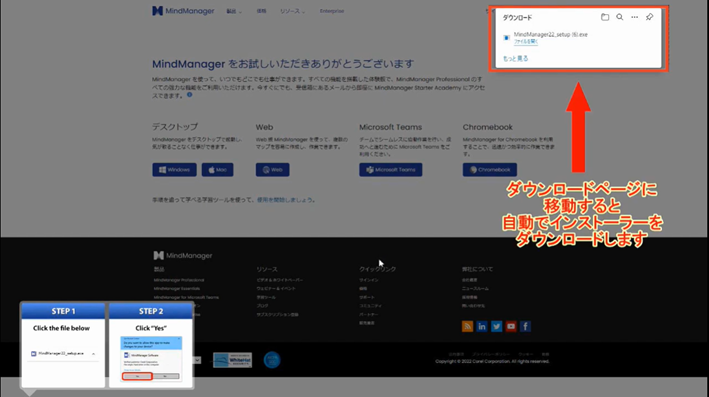Click ファイルを開く link under setup file

tap(525, 41)
